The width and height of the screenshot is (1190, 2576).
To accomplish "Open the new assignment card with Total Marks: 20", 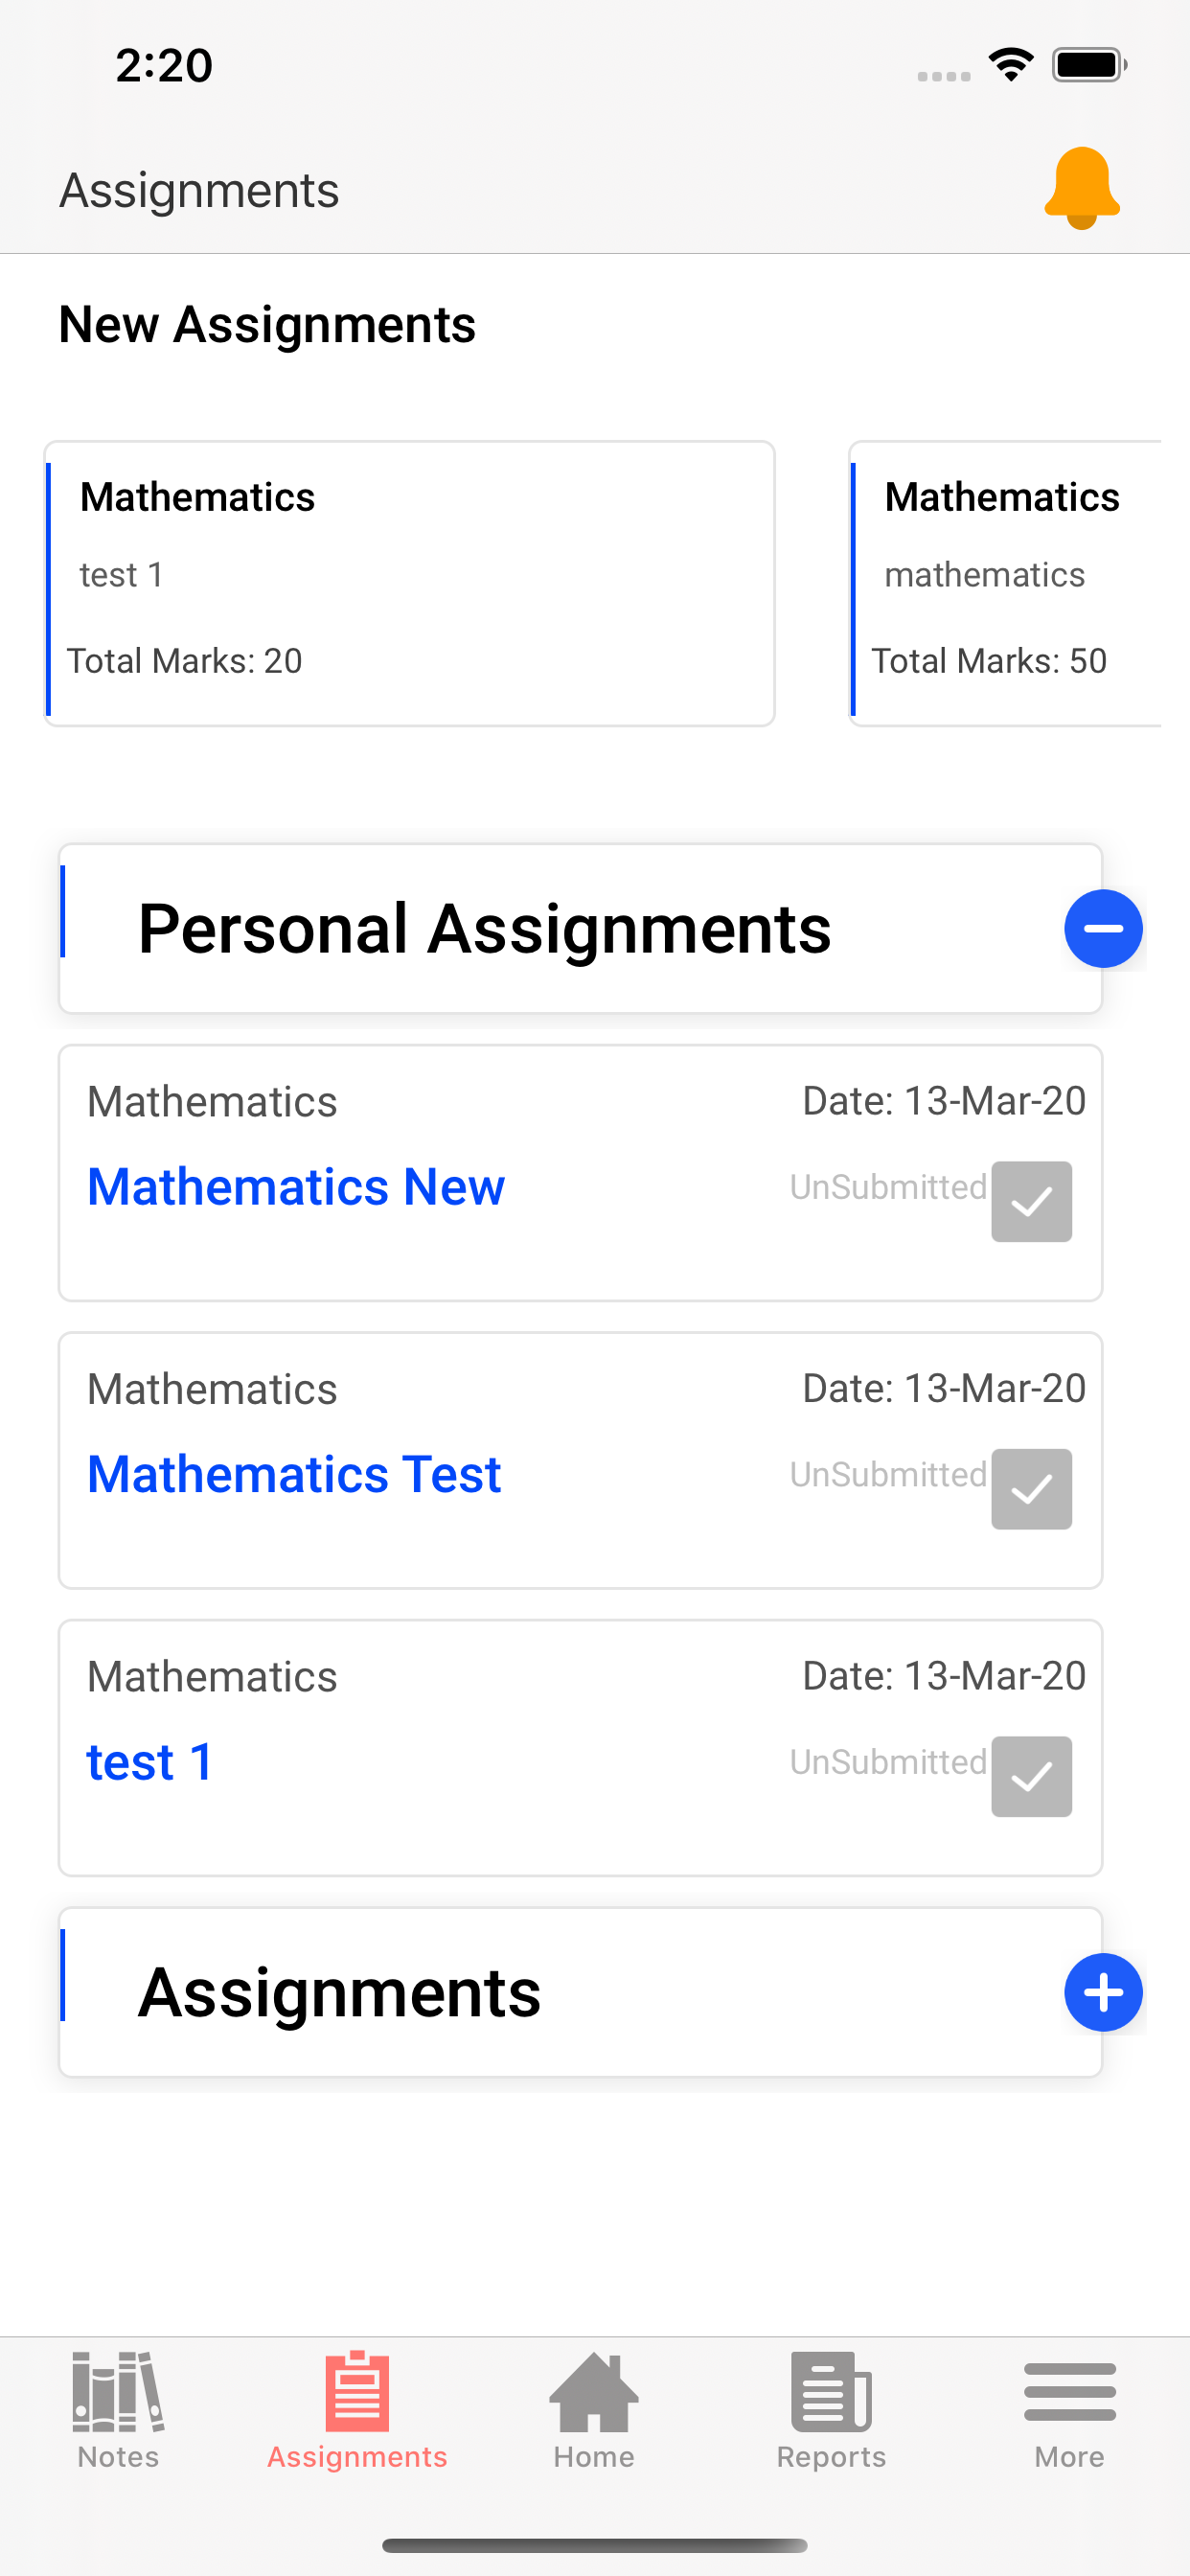I will tap(410, 584).
